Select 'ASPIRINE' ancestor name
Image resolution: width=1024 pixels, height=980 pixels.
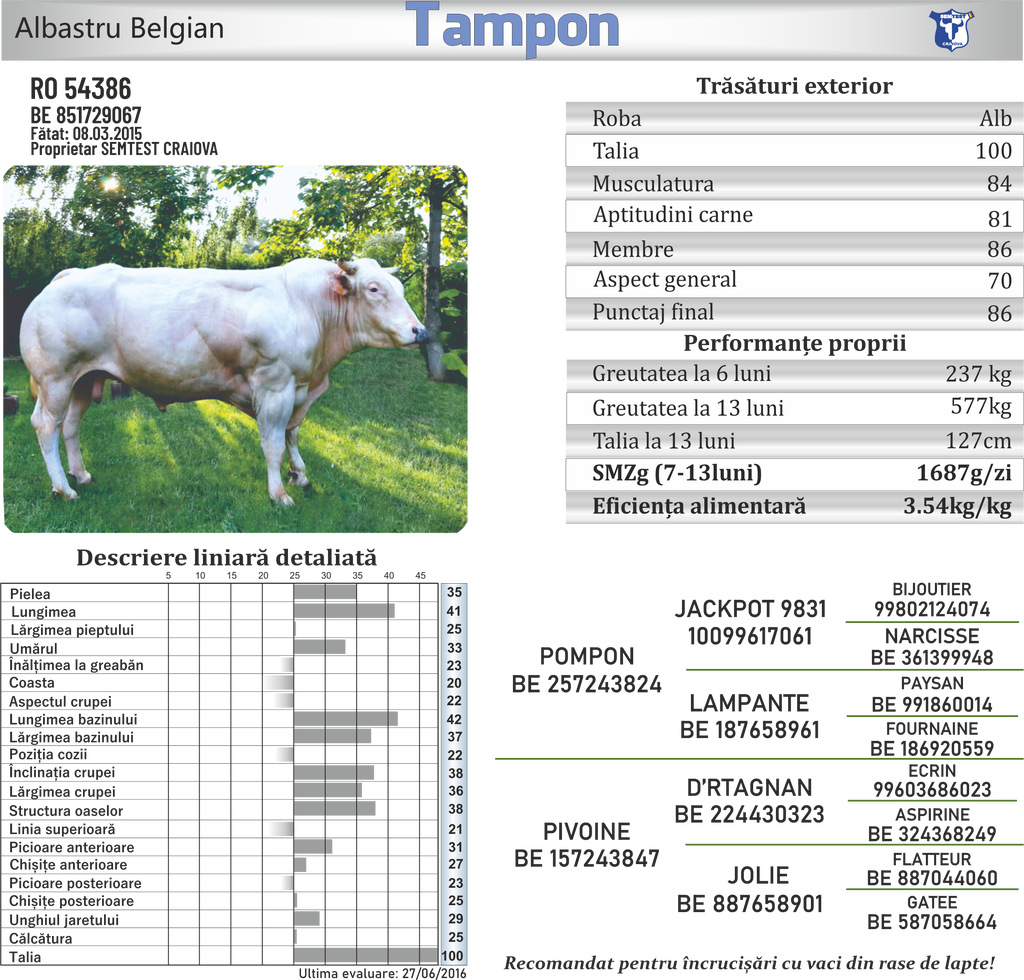(932, 815)
